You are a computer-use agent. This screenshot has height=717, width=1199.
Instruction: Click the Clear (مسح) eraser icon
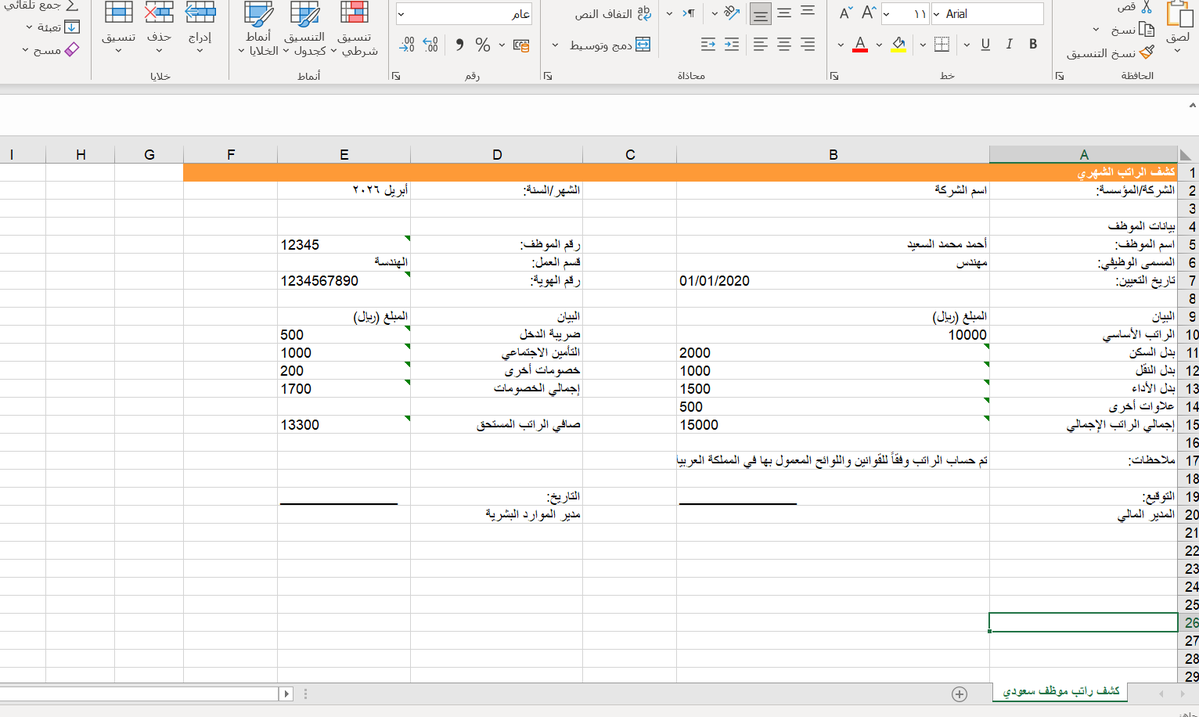pos(72,49)
